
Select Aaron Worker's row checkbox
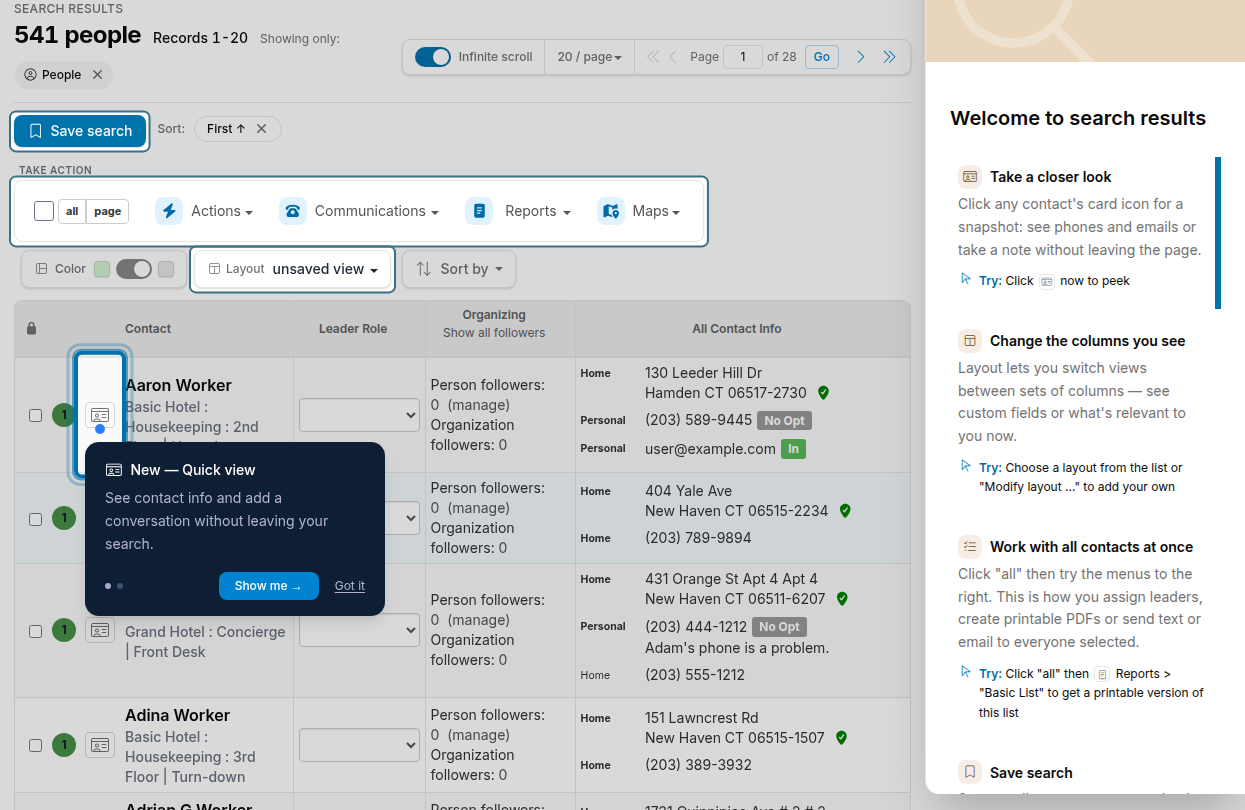coord(35,415)
